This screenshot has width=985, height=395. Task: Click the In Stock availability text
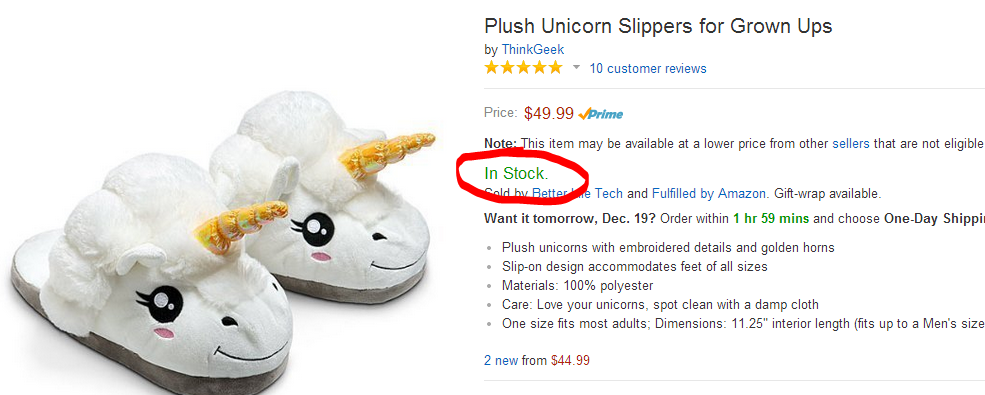(x=516, y=173)
